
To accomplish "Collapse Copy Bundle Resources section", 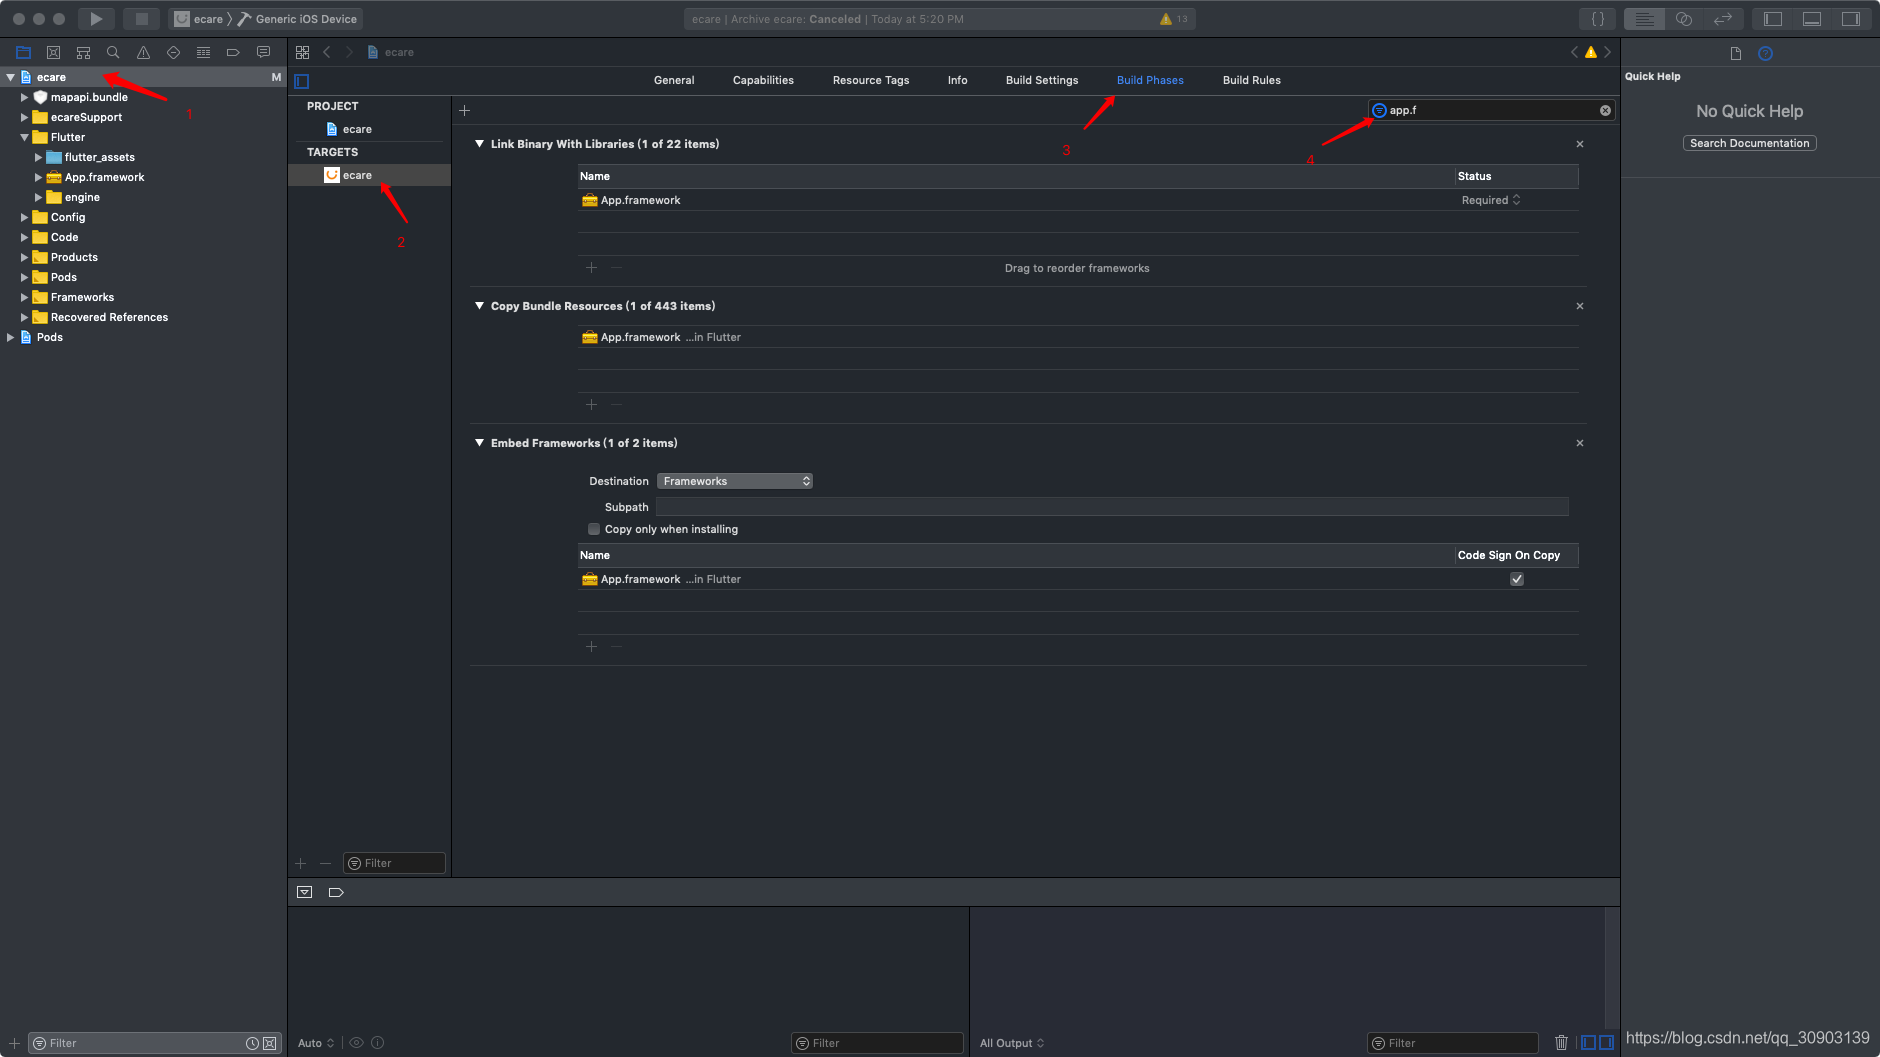I will pos(480,306).
